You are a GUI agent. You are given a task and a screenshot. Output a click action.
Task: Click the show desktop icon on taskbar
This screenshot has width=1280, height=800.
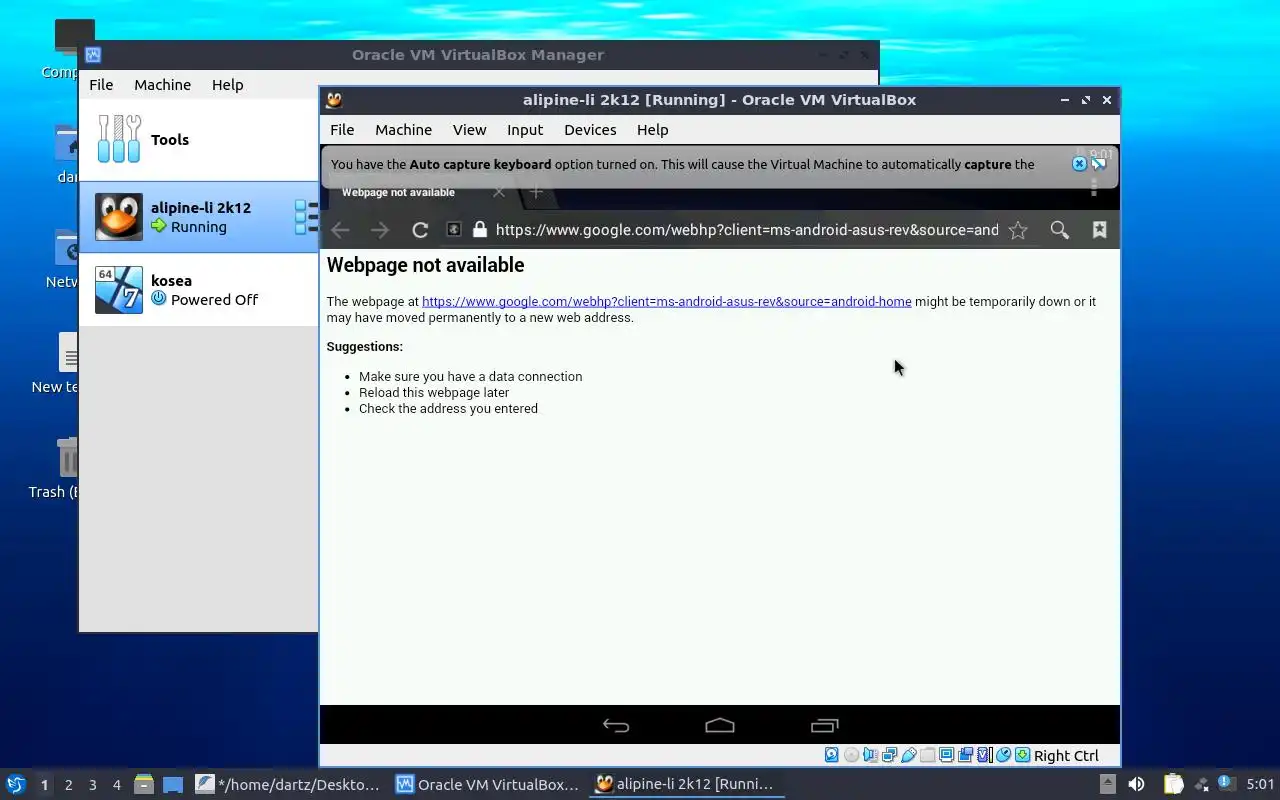(173, 785)
